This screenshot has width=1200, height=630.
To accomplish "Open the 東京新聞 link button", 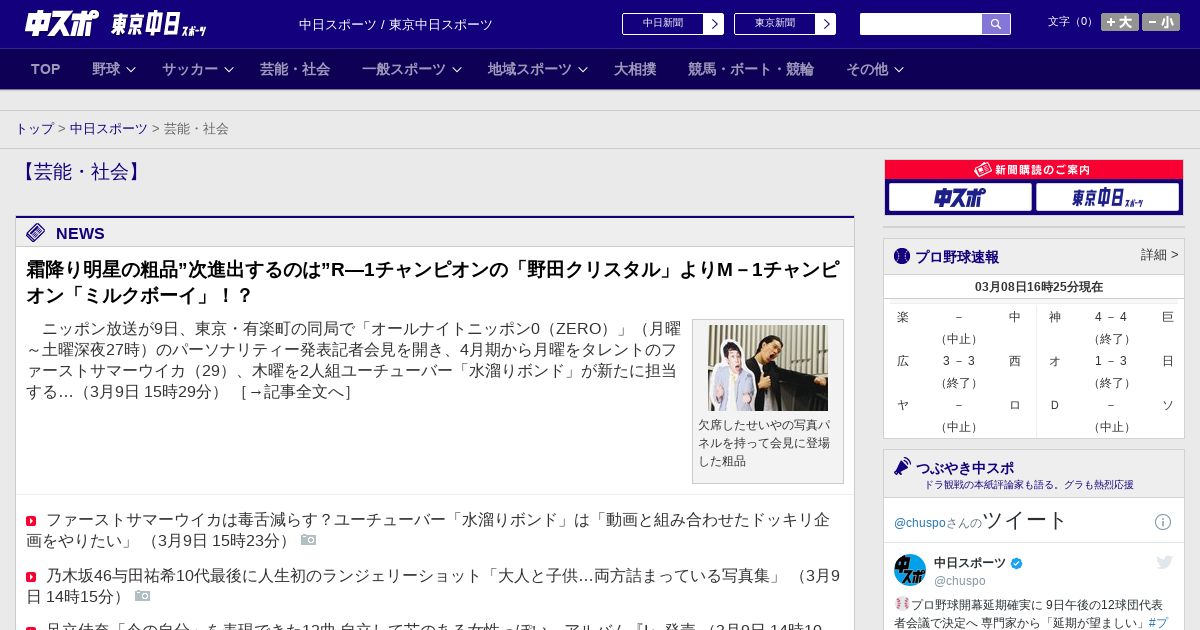I will [x=775, y=24].
